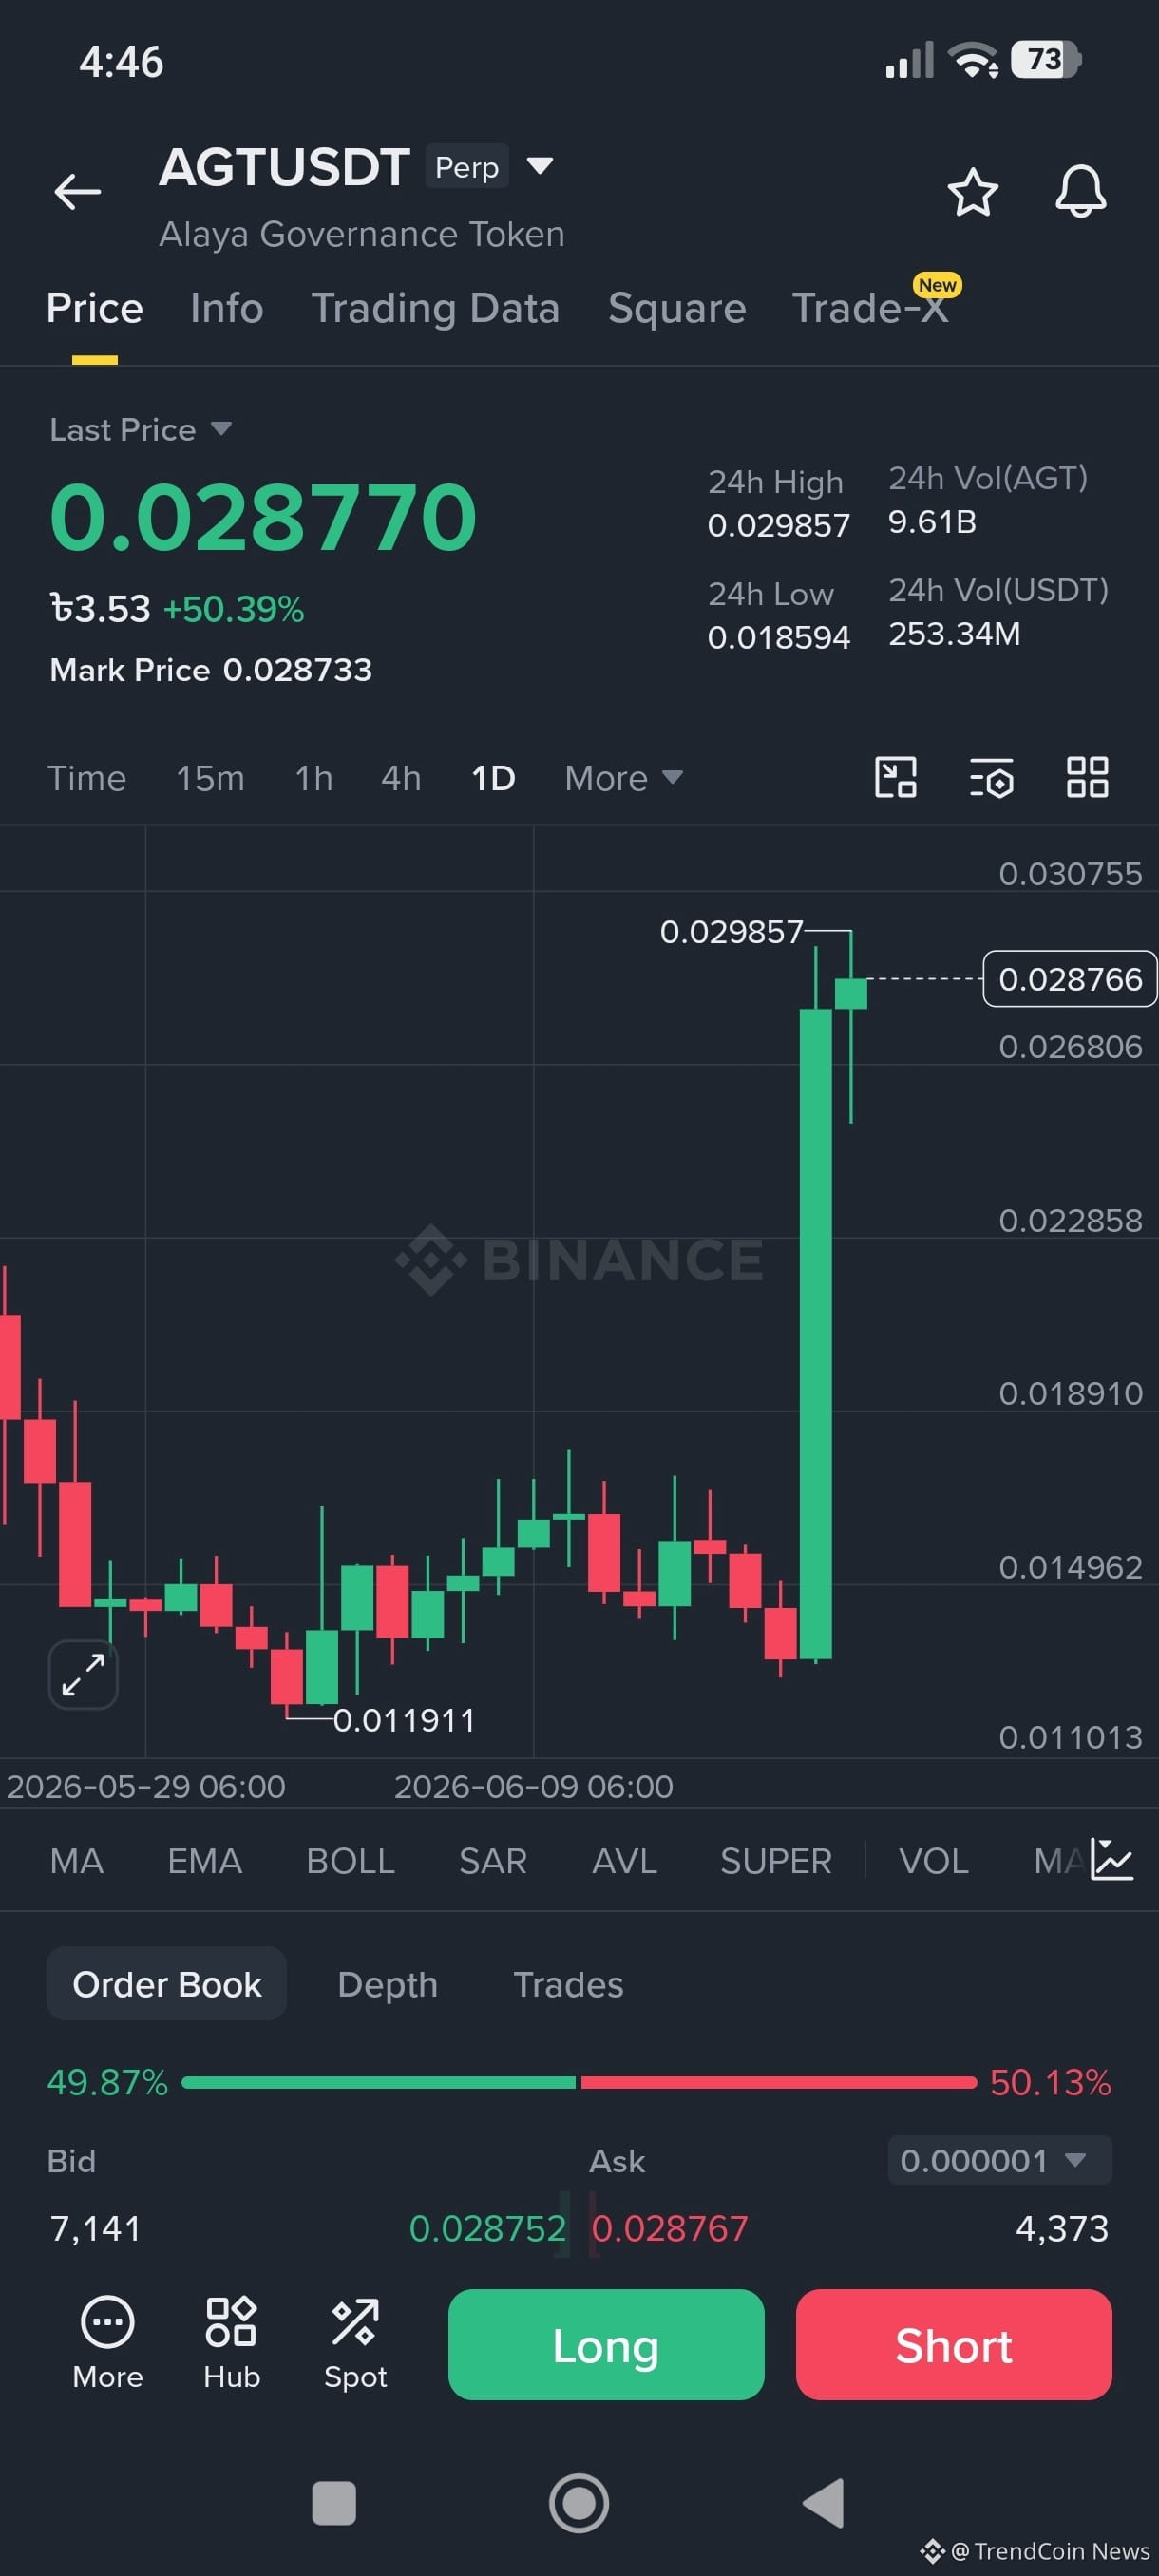Open the indicators chart icon
The height and width of the screenshot is (2576, 1159).
(x=1111, y=1860)
